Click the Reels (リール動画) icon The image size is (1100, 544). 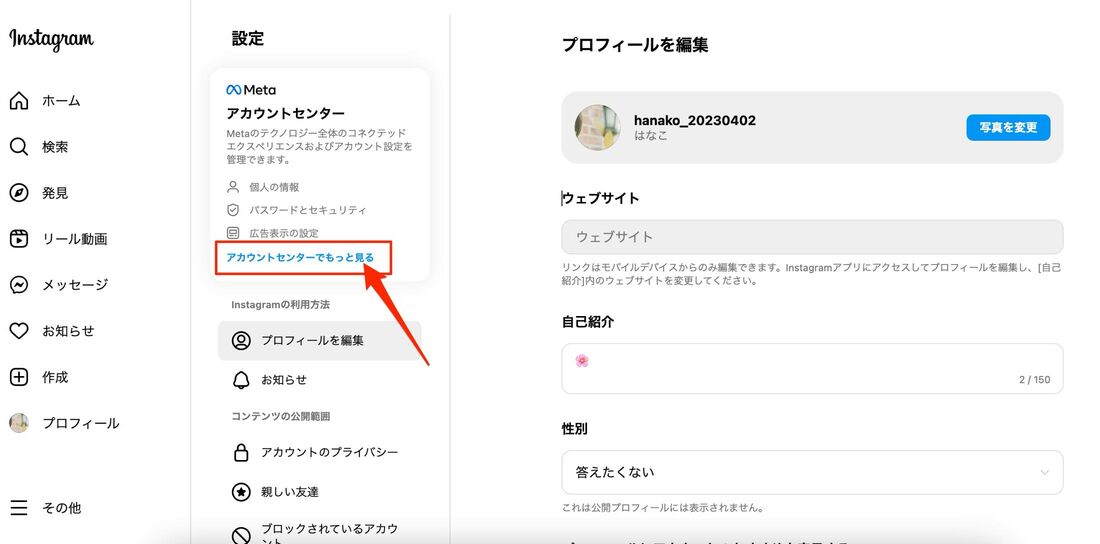(19, 239)
